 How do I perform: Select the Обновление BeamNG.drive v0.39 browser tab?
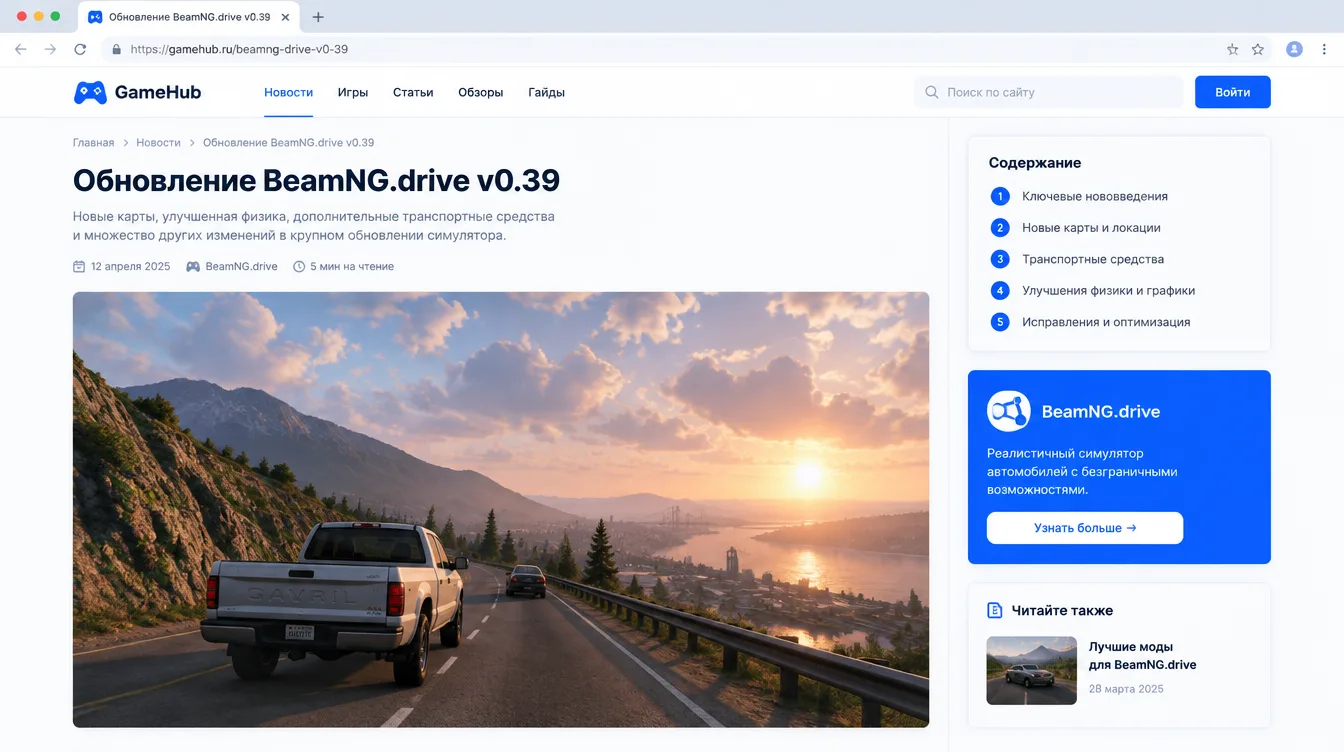188,17
